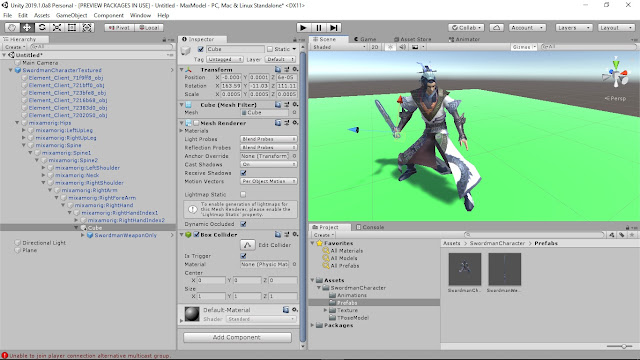This screenshot has height=360, width=640.
Task: Click the Default-Material preview sphere
Action: click(192, 314)
